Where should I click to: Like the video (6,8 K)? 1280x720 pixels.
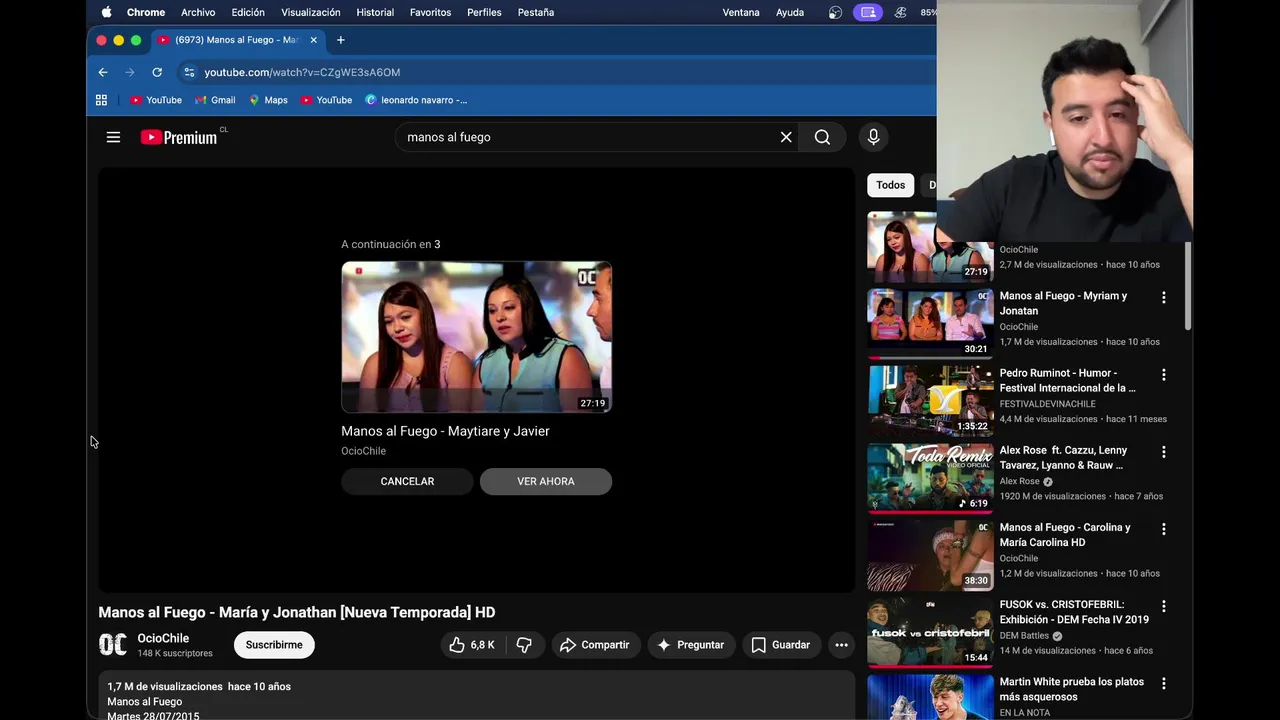(x=473, y=645)
